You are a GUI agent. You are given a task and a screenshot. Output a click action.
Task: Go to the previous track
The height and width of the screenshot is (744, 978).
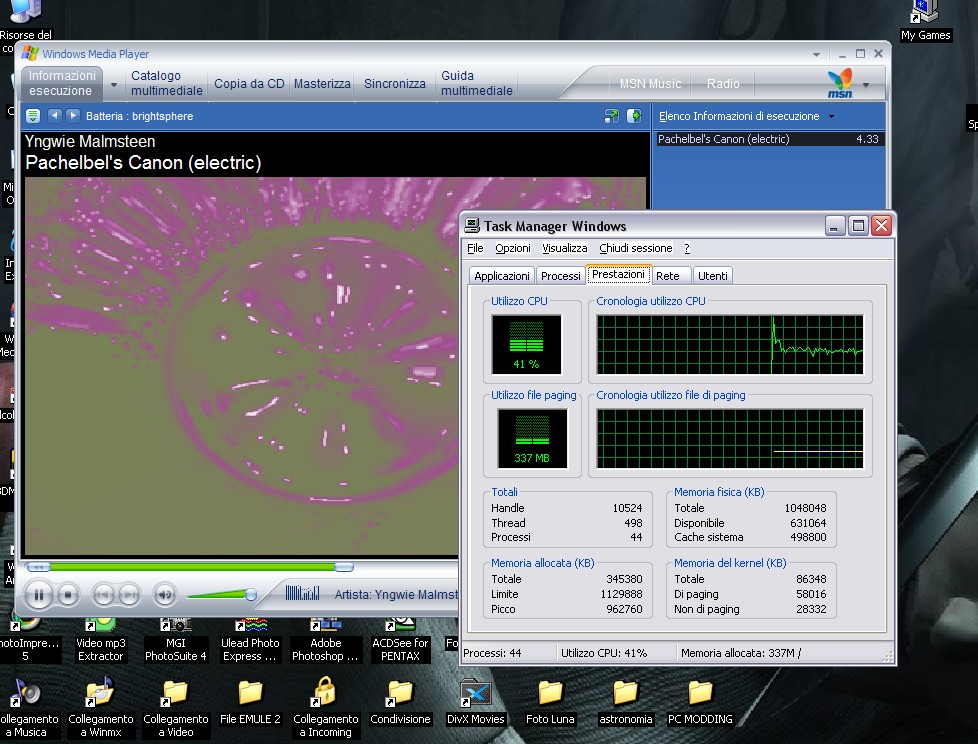103,595
